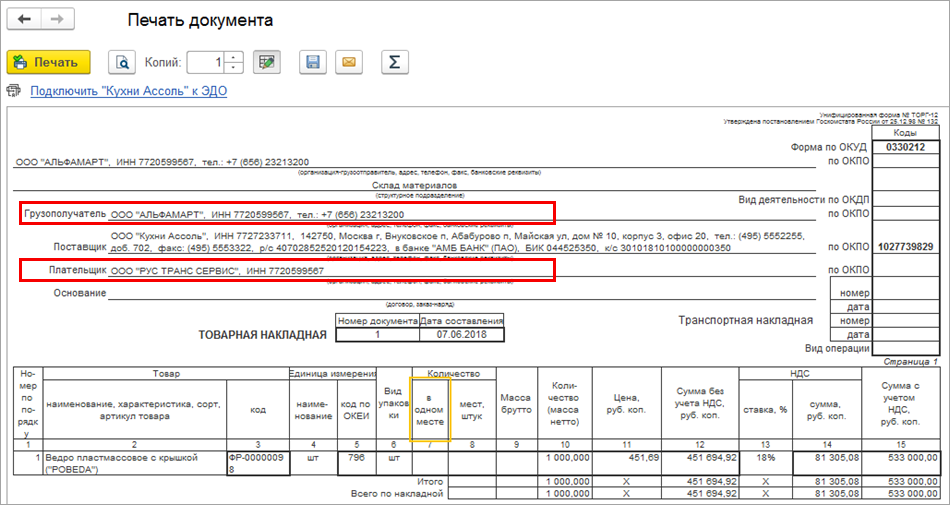The height and width of the screenshot is (505, 950).
Task: Click the Склад материалов text
Action: [x=416, y=185]
